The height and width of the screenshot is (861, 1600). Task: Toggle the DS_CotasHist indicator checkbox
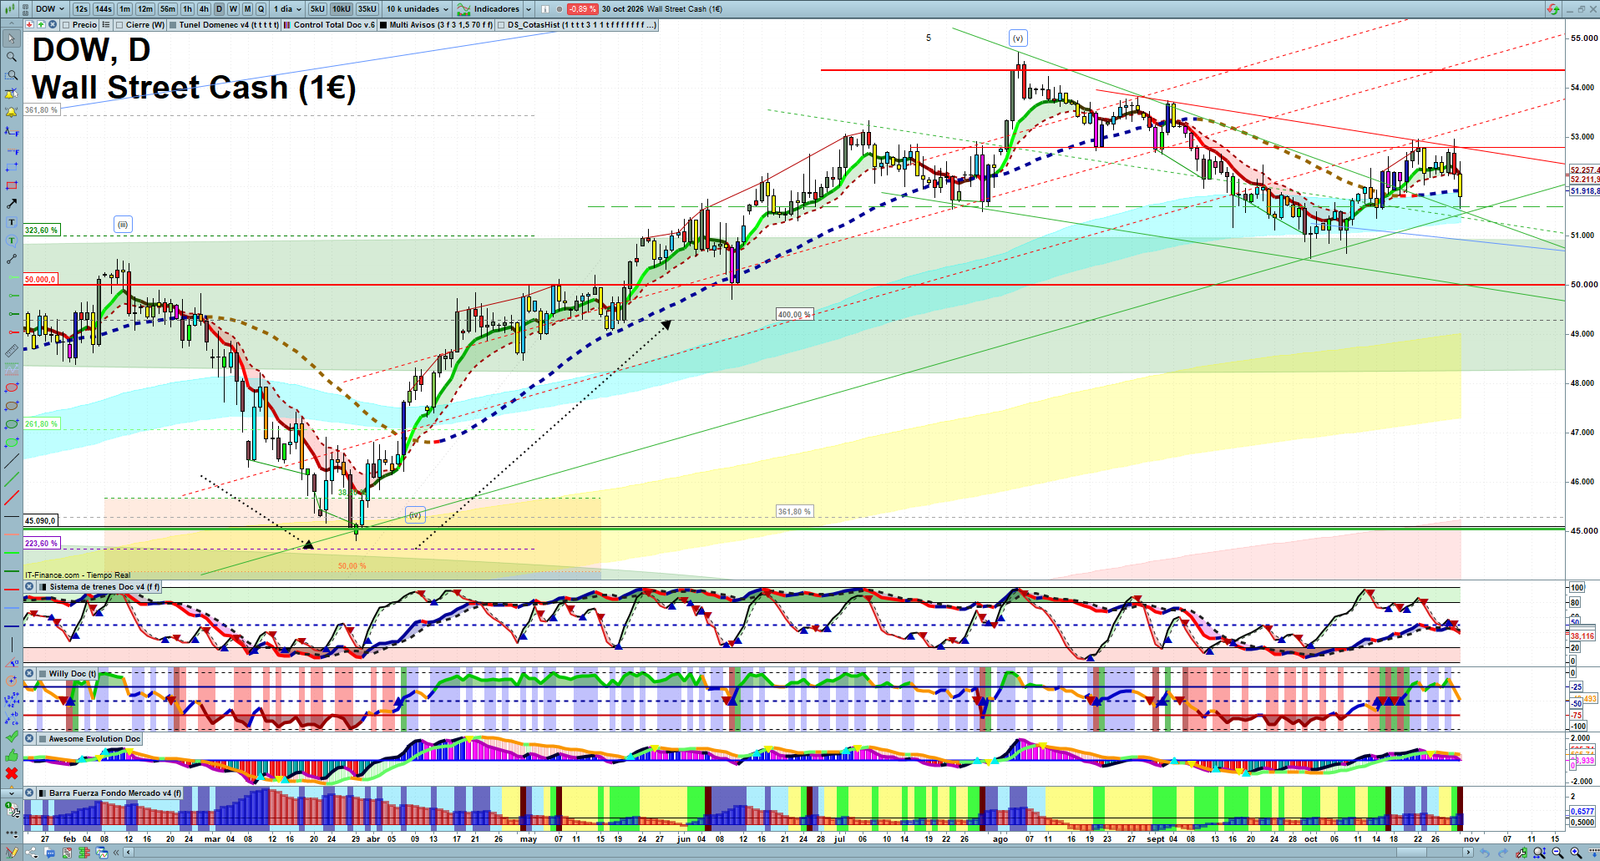pyautogui.click(x=502, y=25)
